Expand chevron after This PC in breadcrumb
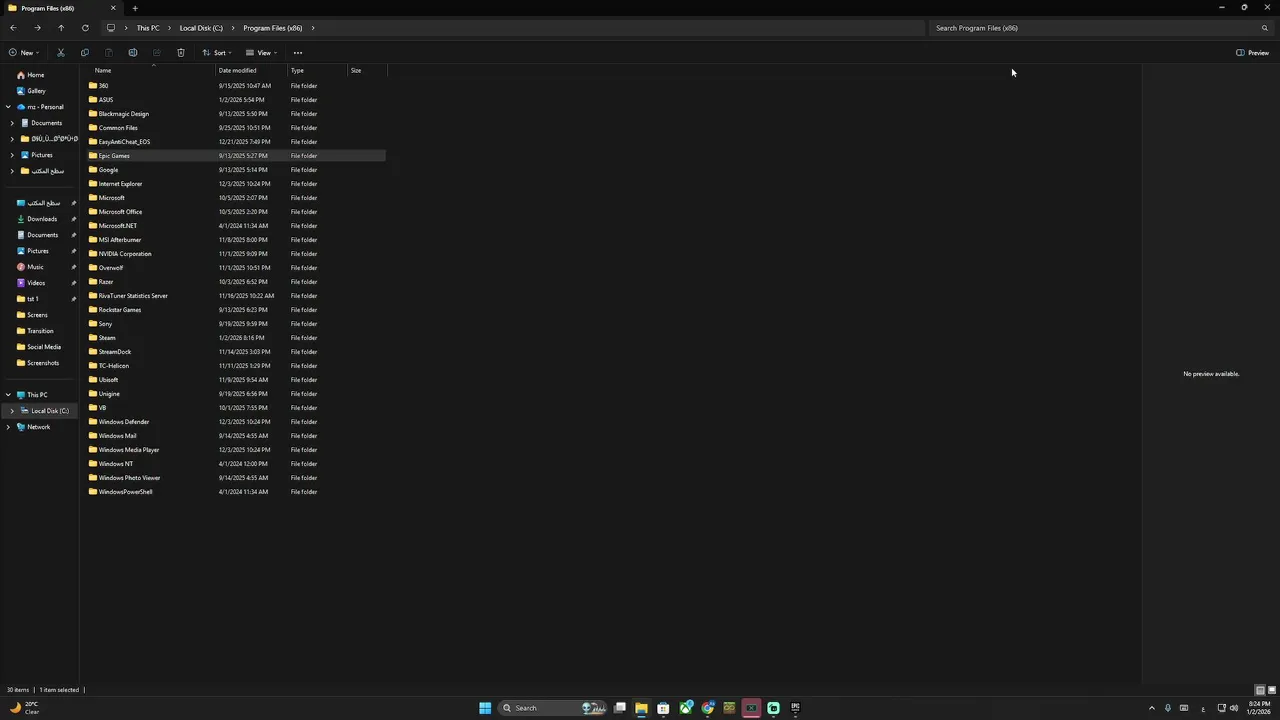Screen dimensions: 1280x720 168,28
